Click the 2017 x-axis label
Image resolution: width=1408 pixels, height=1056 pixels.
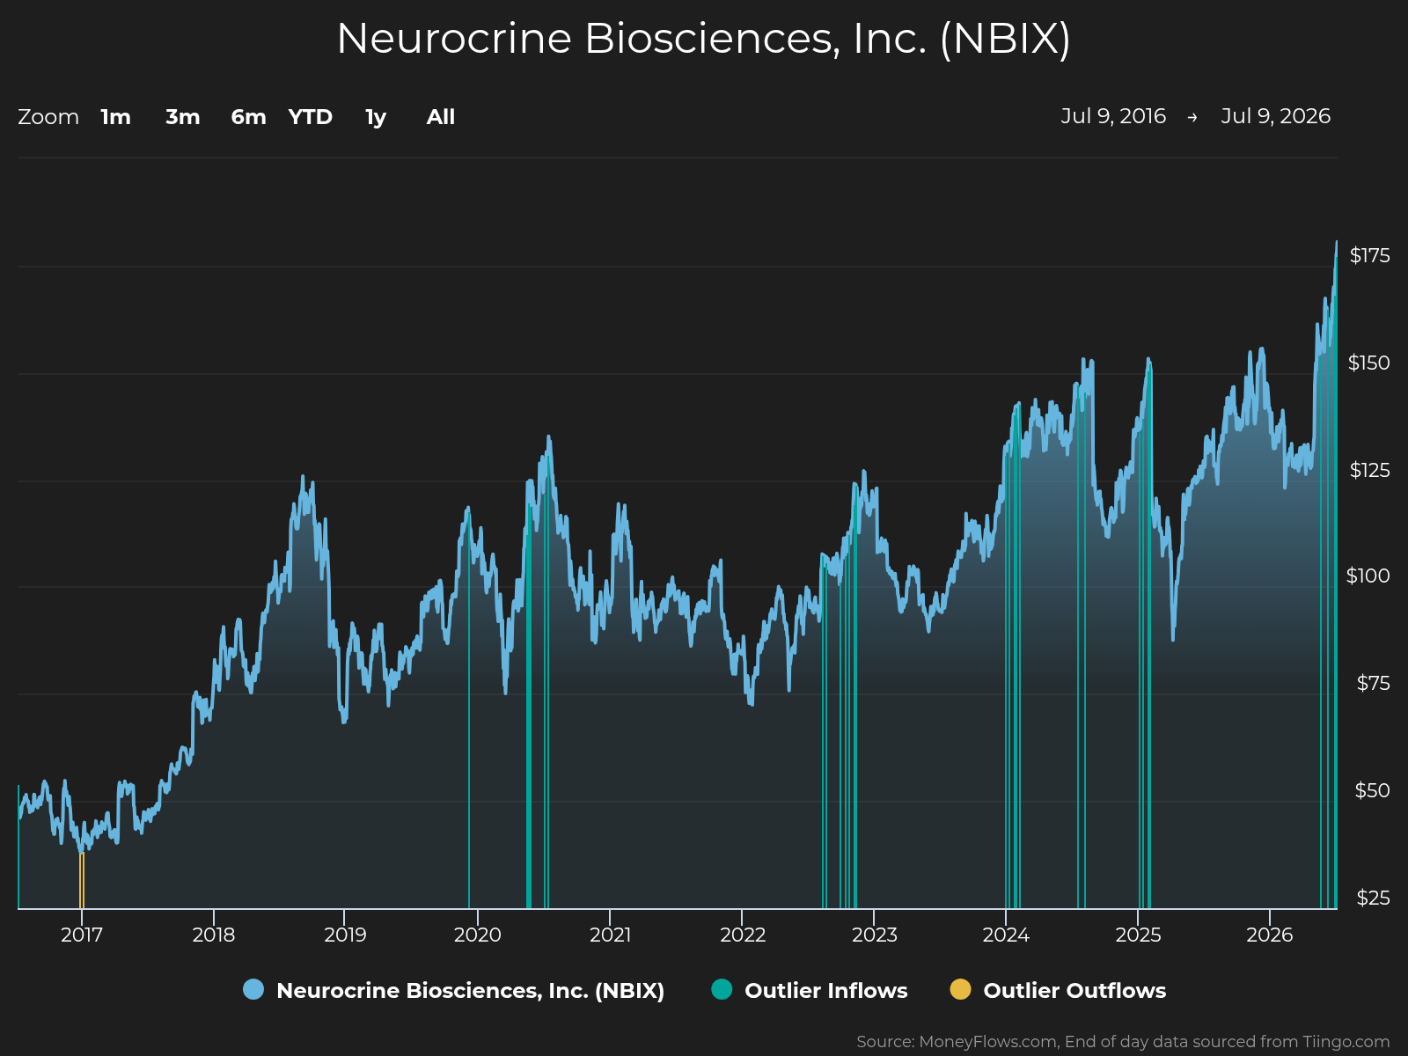tap(82, 935)
